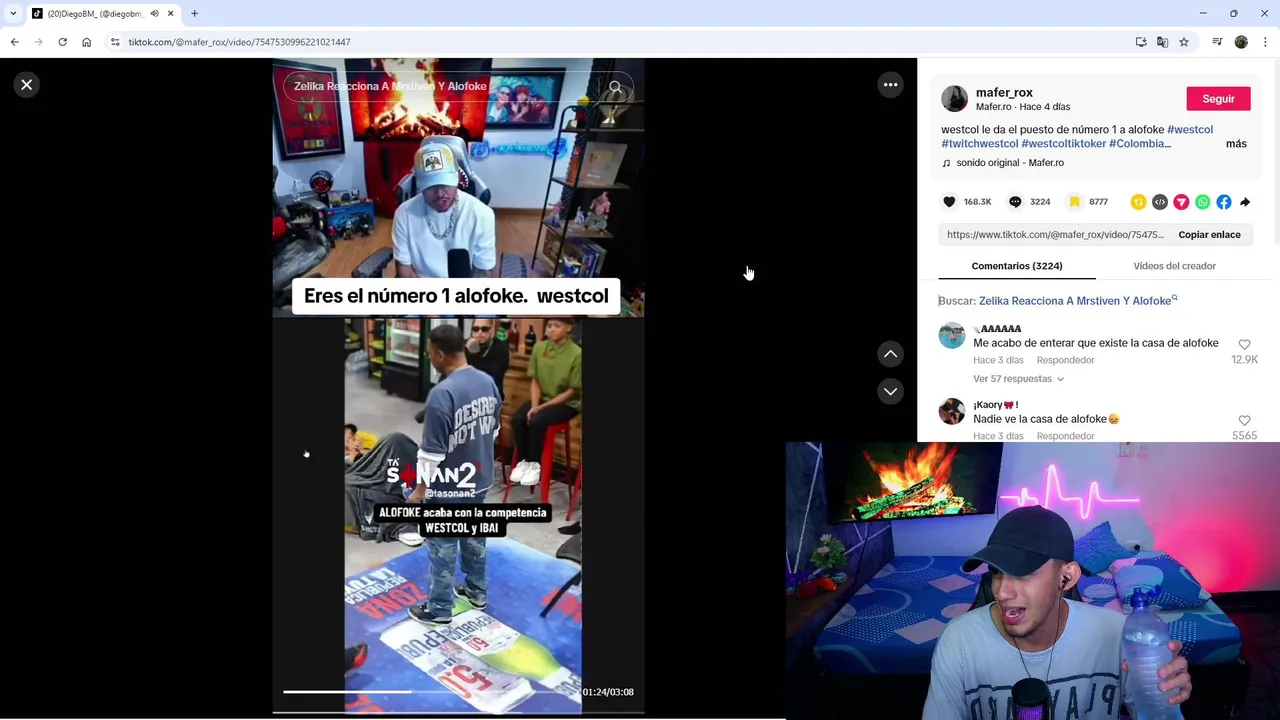Open Chrome three-dot menu
This screenshot has width=1280, height=720.
click(x=1265, y=42)
